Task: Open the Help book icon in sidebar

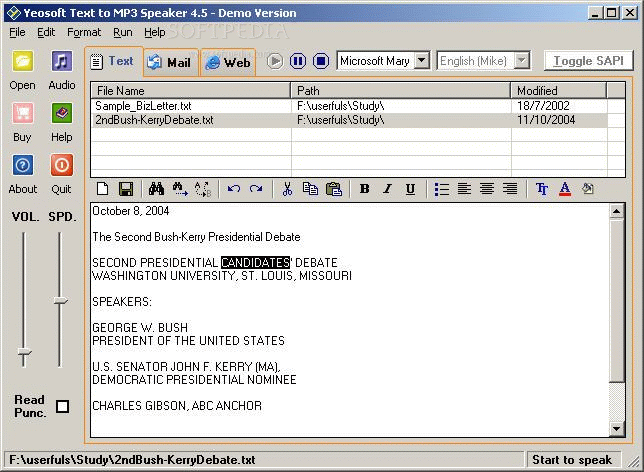Action: (62, 113)
